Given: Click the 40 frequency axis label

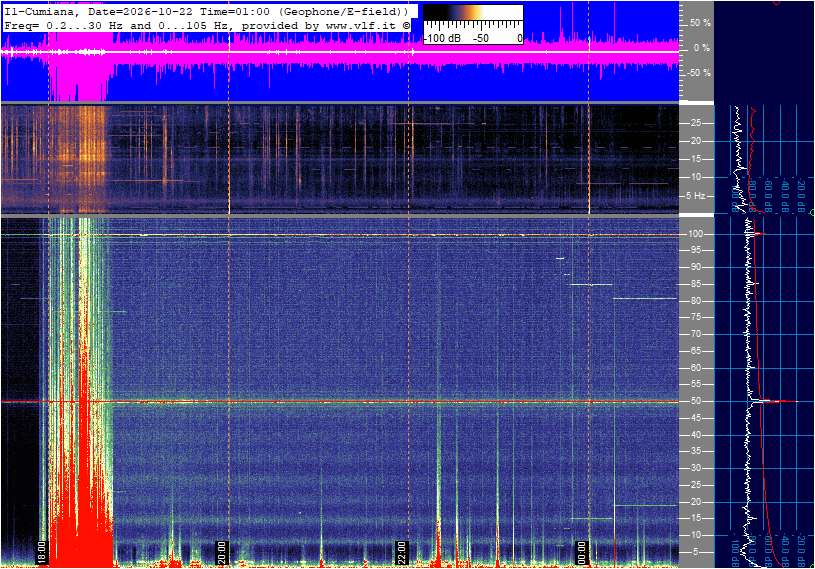Looking at the screenshot, I should pos(695,435).
